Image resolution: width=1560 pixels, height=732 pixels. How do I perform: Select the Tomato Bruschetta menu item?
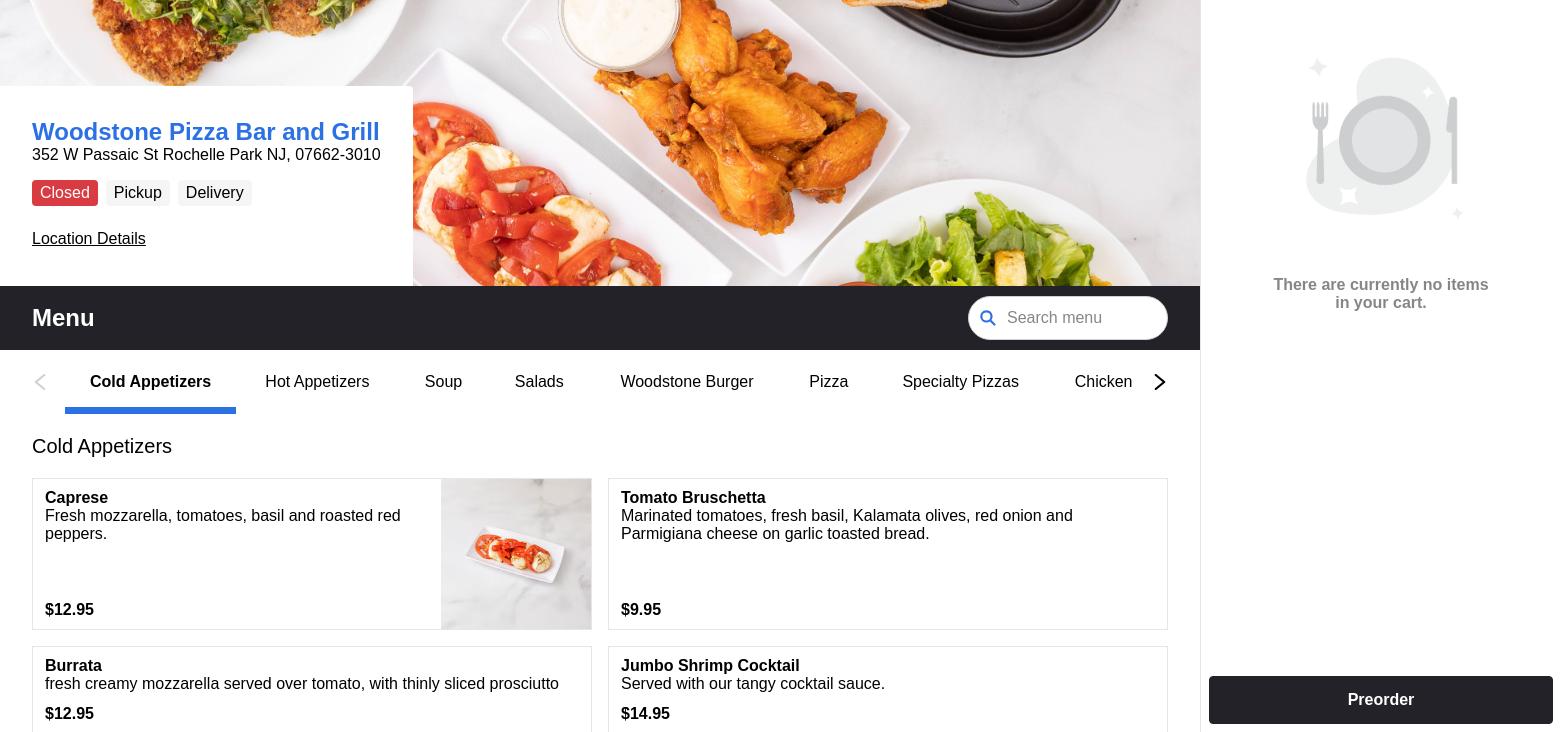888,554
